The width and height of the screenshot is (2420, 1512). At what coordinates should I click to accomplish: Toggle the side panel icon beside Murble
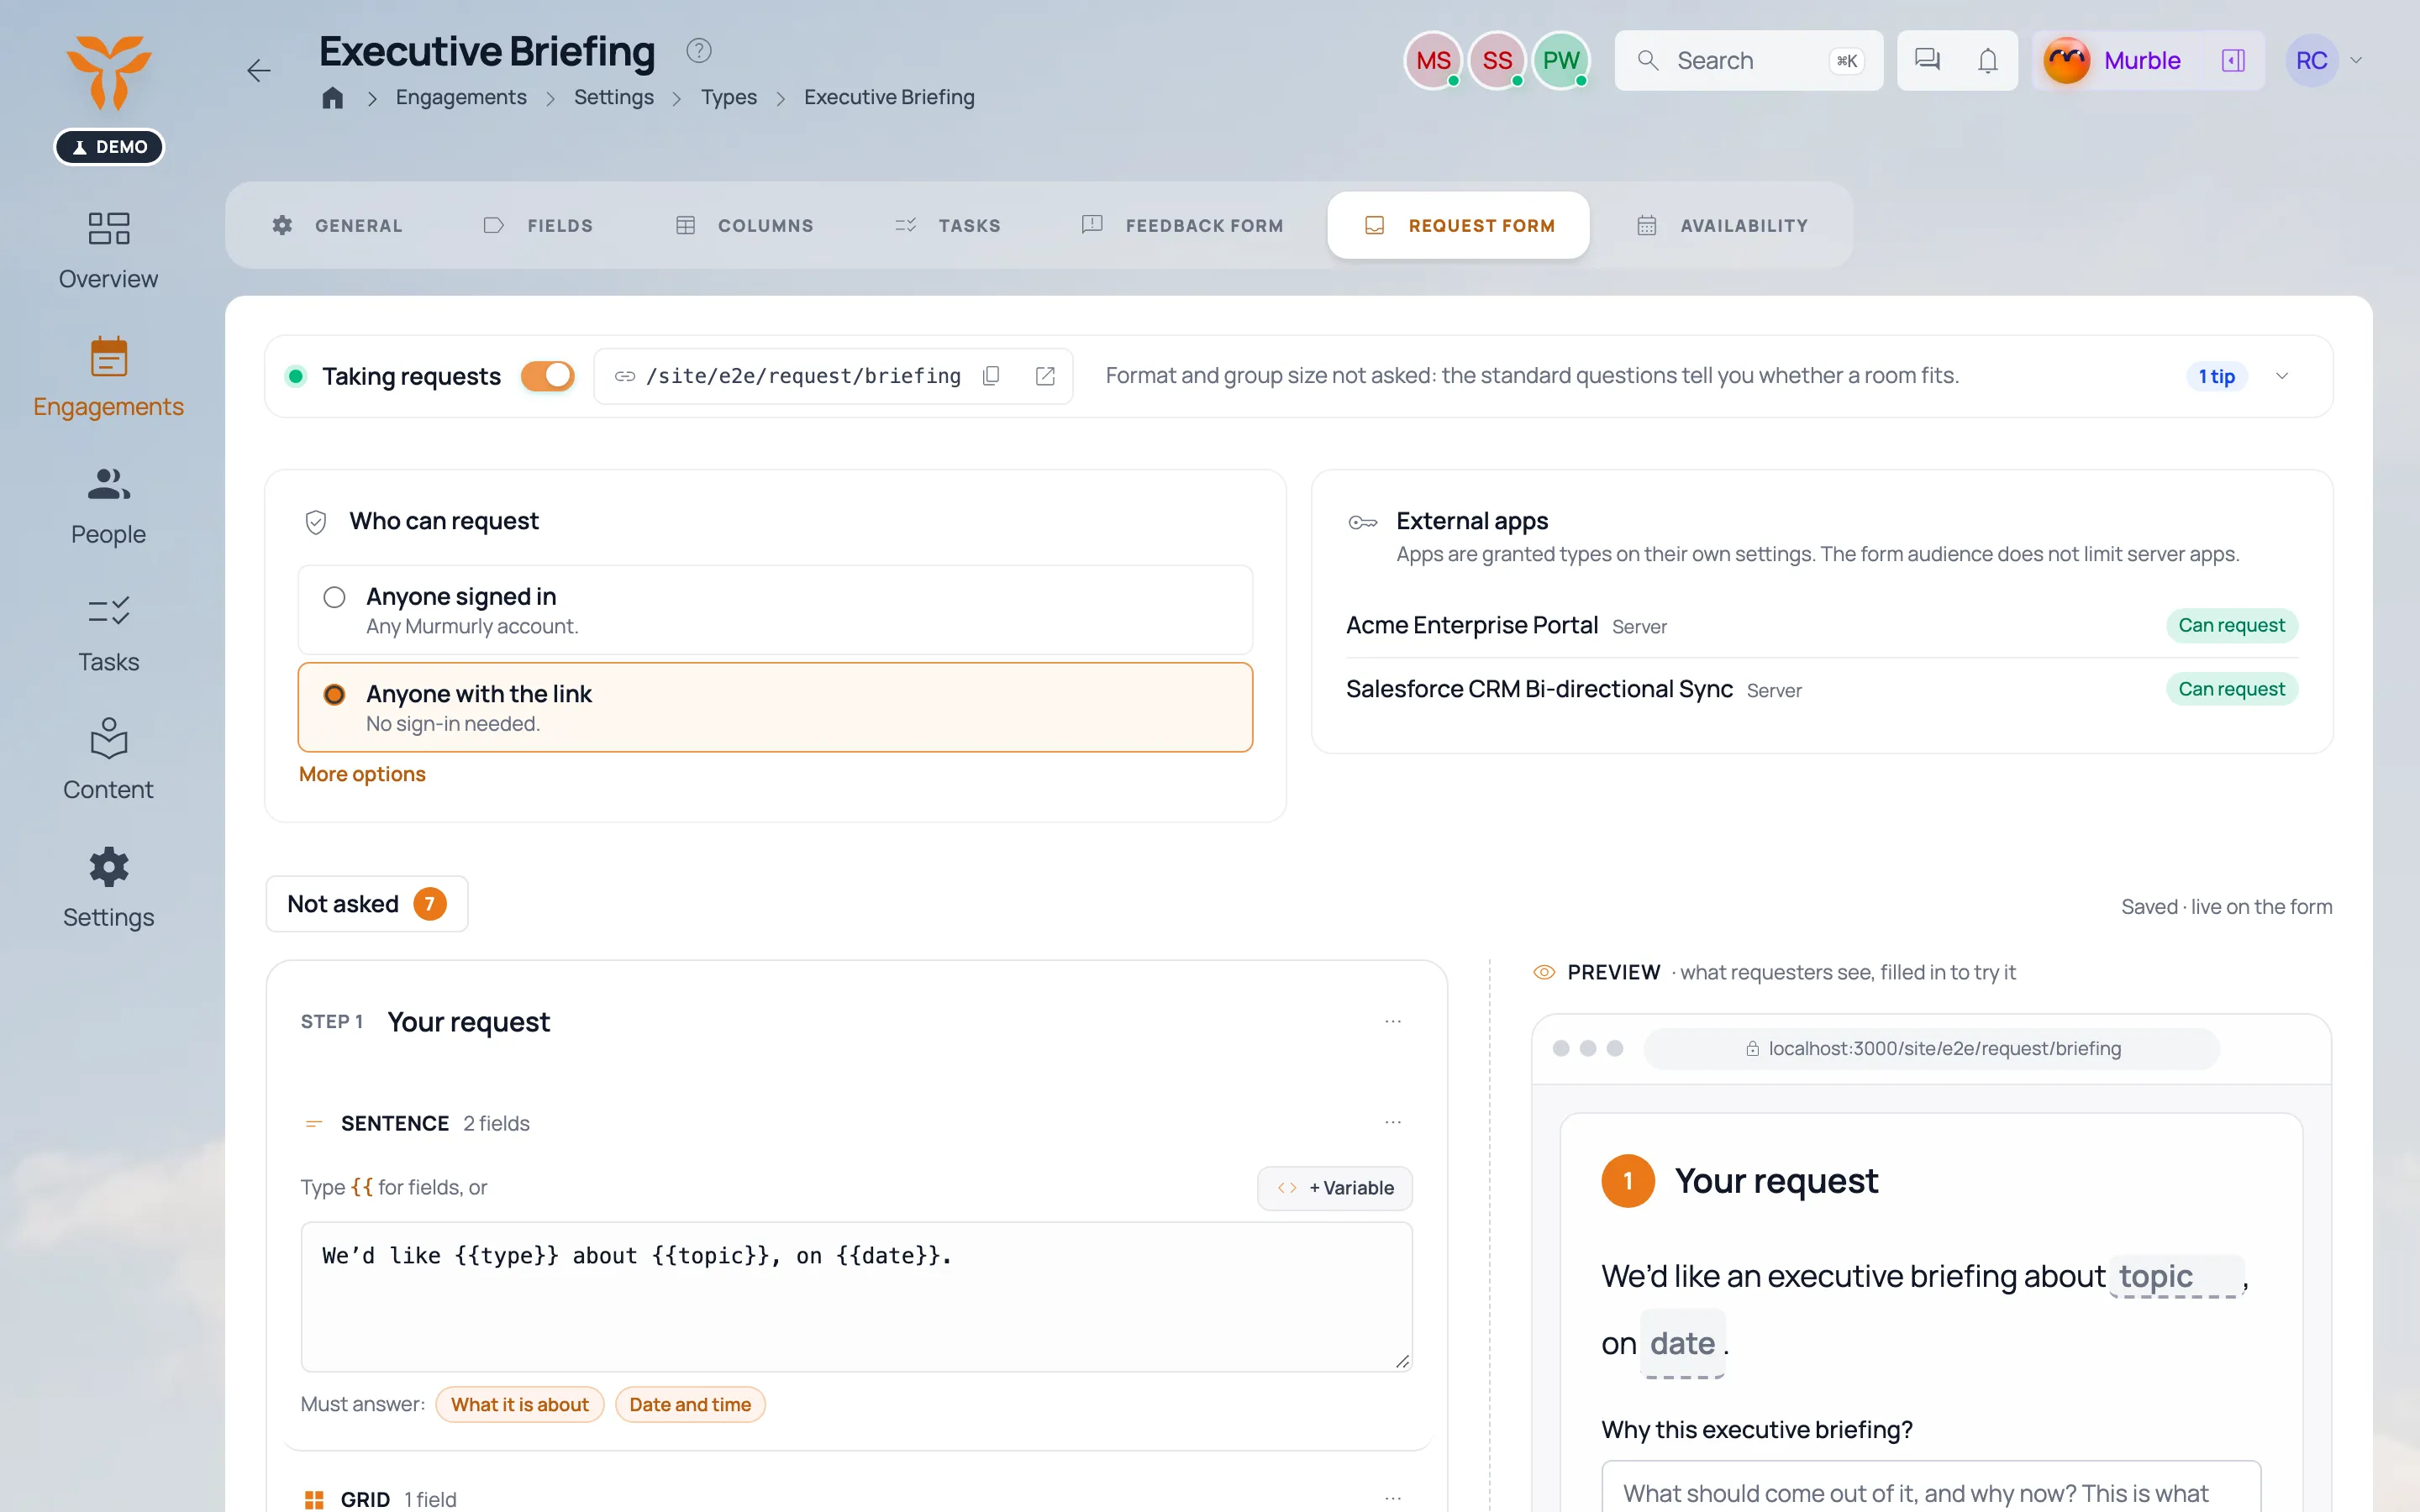pos(2233,60)
